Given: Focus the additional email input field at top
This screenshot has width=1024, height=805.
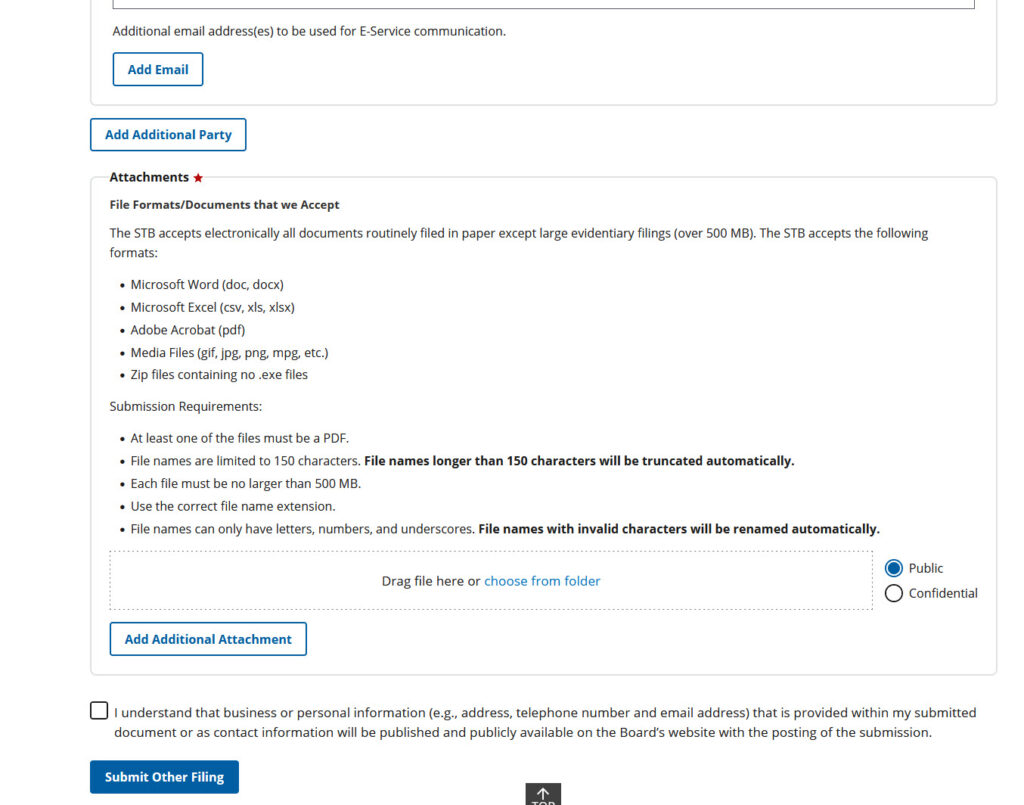Looking at the screenshot, I should point(543,4).
